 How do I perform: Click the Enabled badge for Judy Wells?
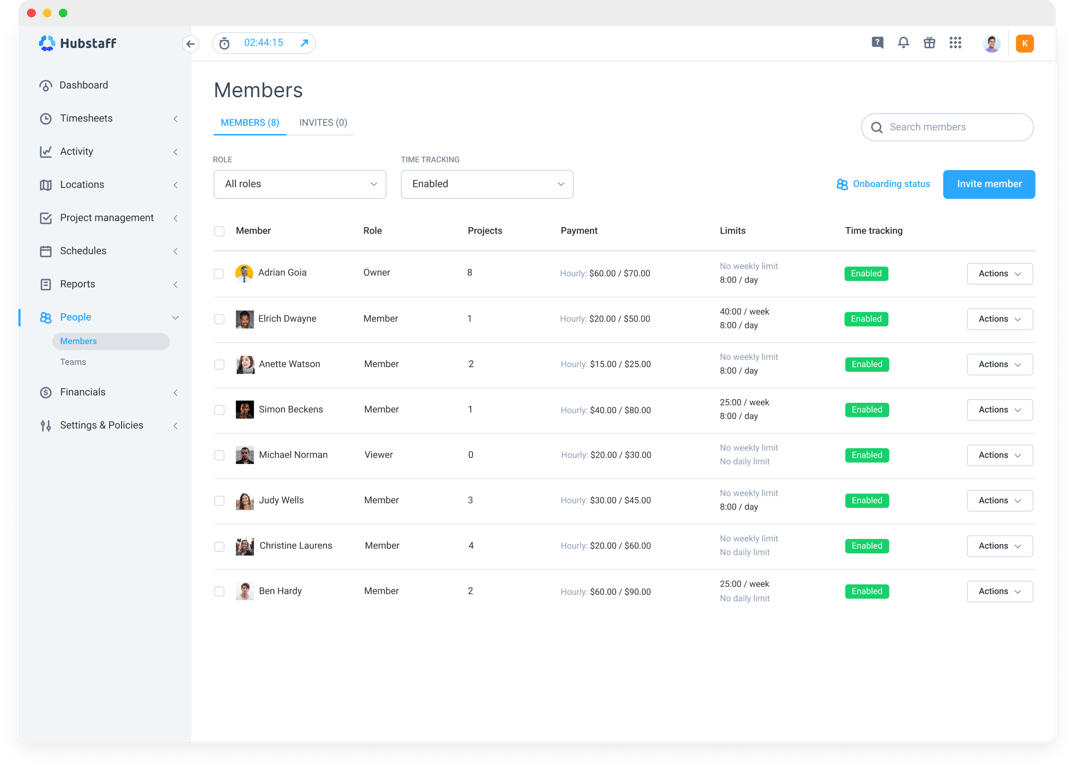click(867, 501)
